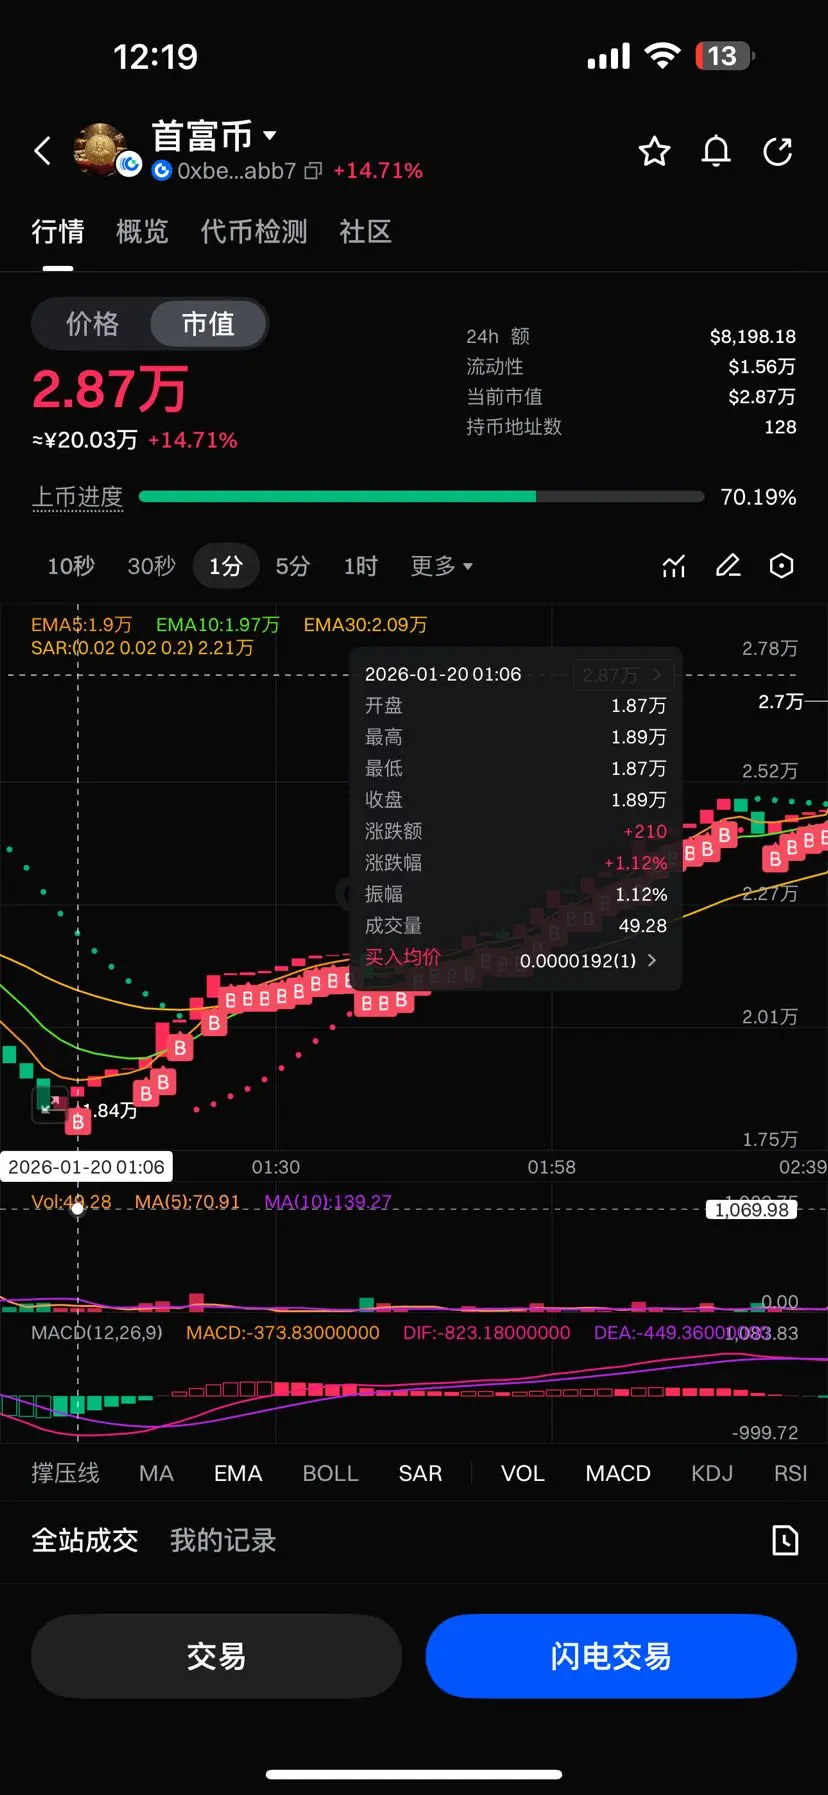Image resolution: width=828 pixels, height=1795 pixels.
Task: Tap the 持币地址数 value 128
Action: tap(780, 427)
